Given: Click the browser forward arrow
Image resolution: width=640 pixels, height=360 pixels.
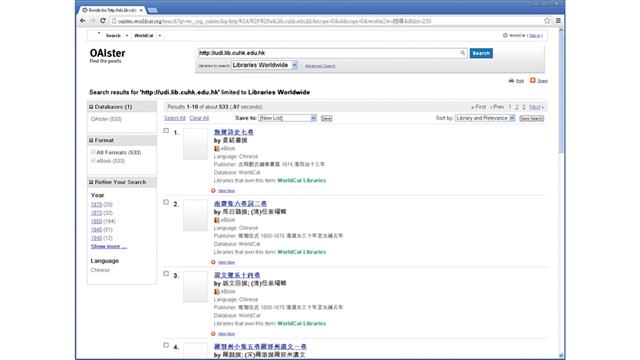Looking at the screenshot, I should pyautogui.click(x=93, y=20).
